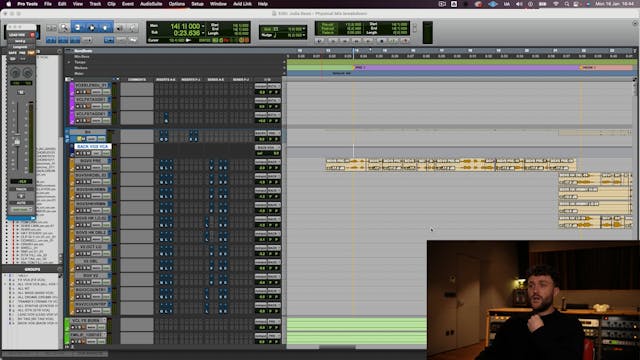Click the Stop transport button
This screenshot has height=360, width=640.
click(x=381, y=41)
